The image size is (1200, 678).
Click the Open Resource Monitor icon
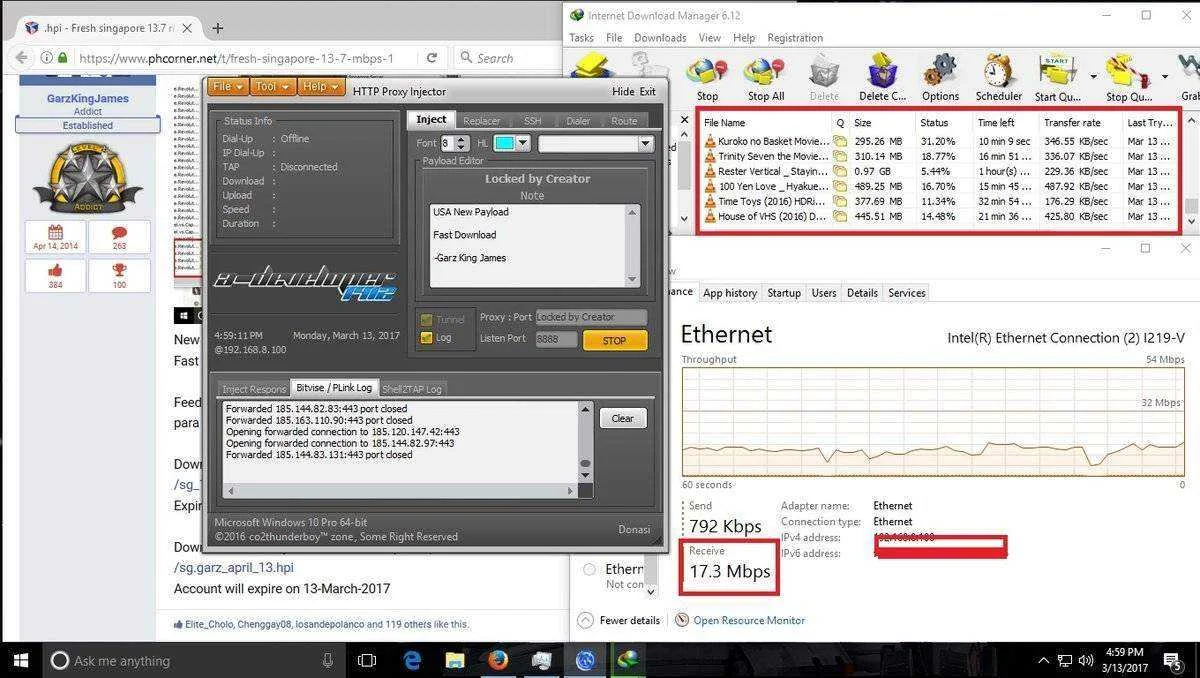[682, 620]
